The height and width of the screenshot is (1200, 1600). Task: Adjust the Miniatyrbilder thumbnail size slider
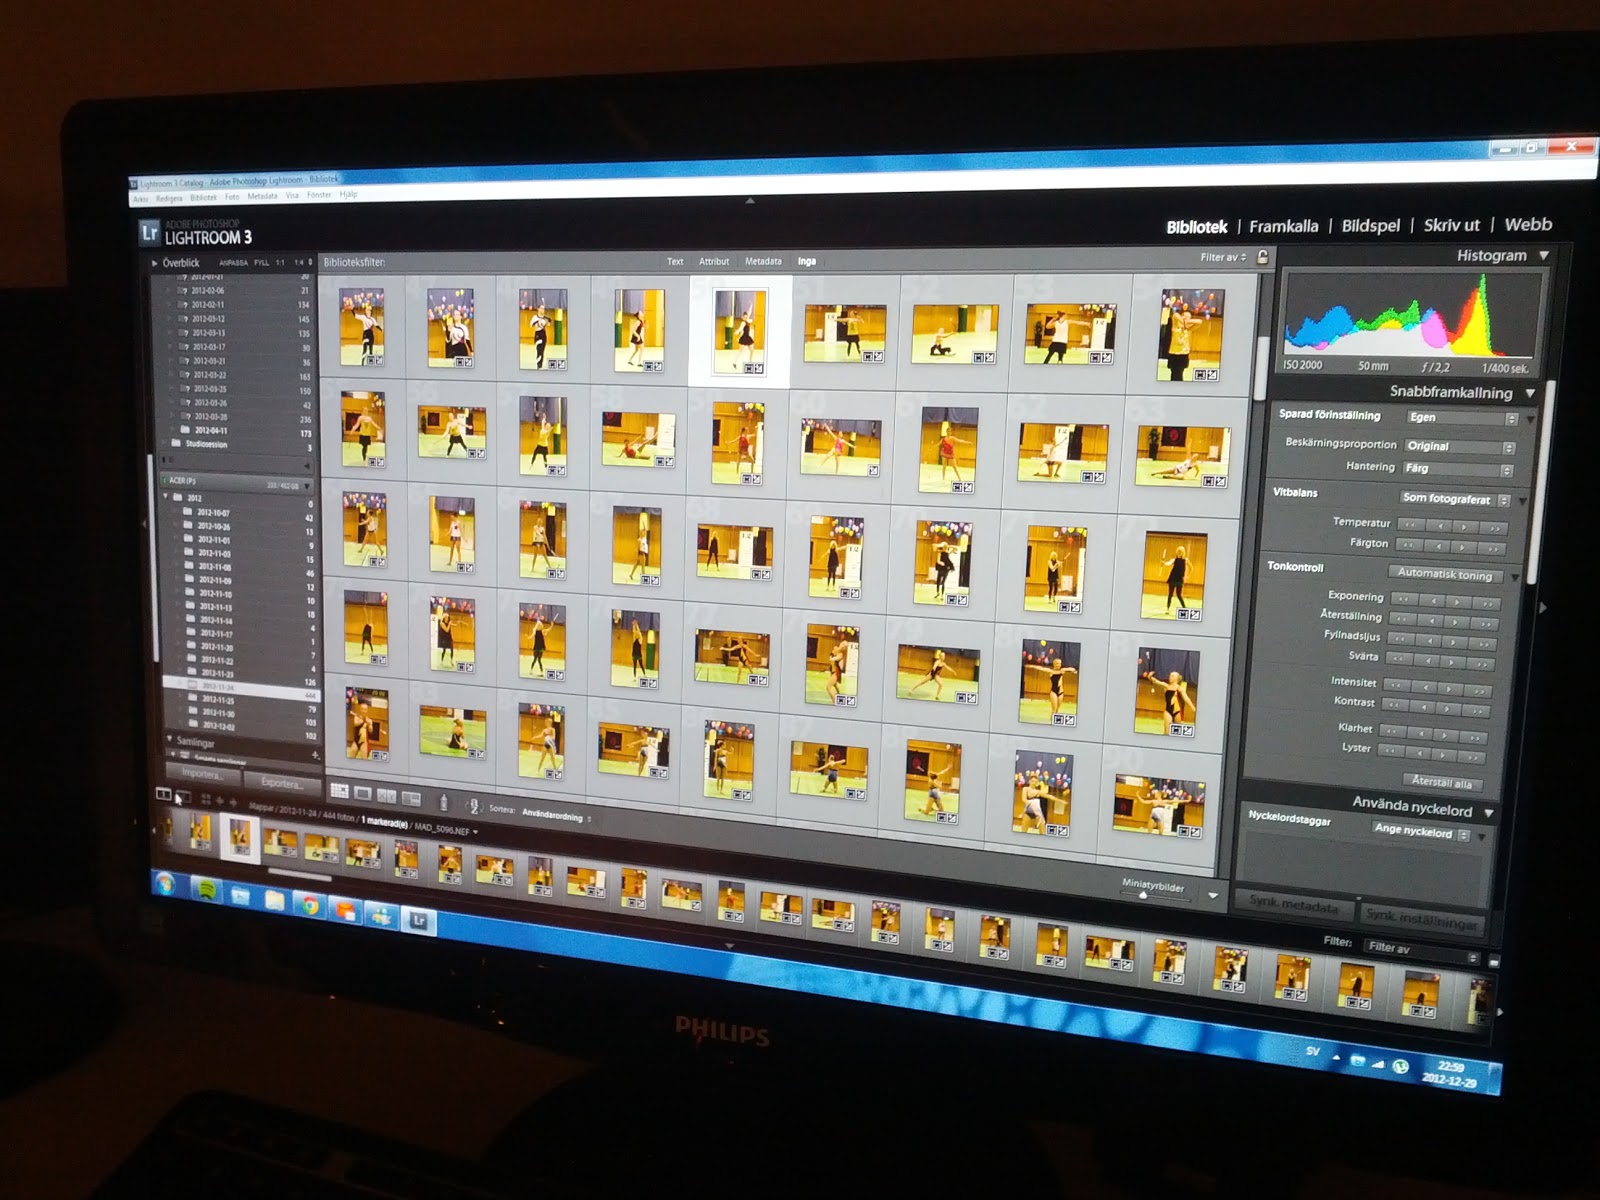[1144, 895]
